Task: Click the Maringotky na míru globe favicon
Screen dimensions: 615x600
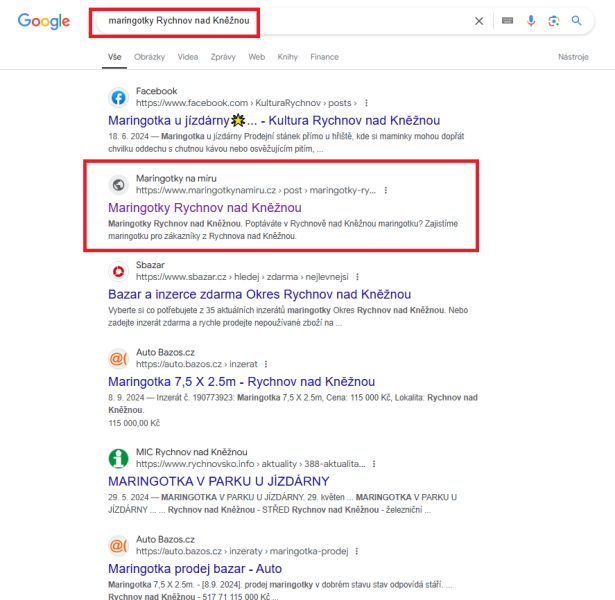Action: point(118,185)
